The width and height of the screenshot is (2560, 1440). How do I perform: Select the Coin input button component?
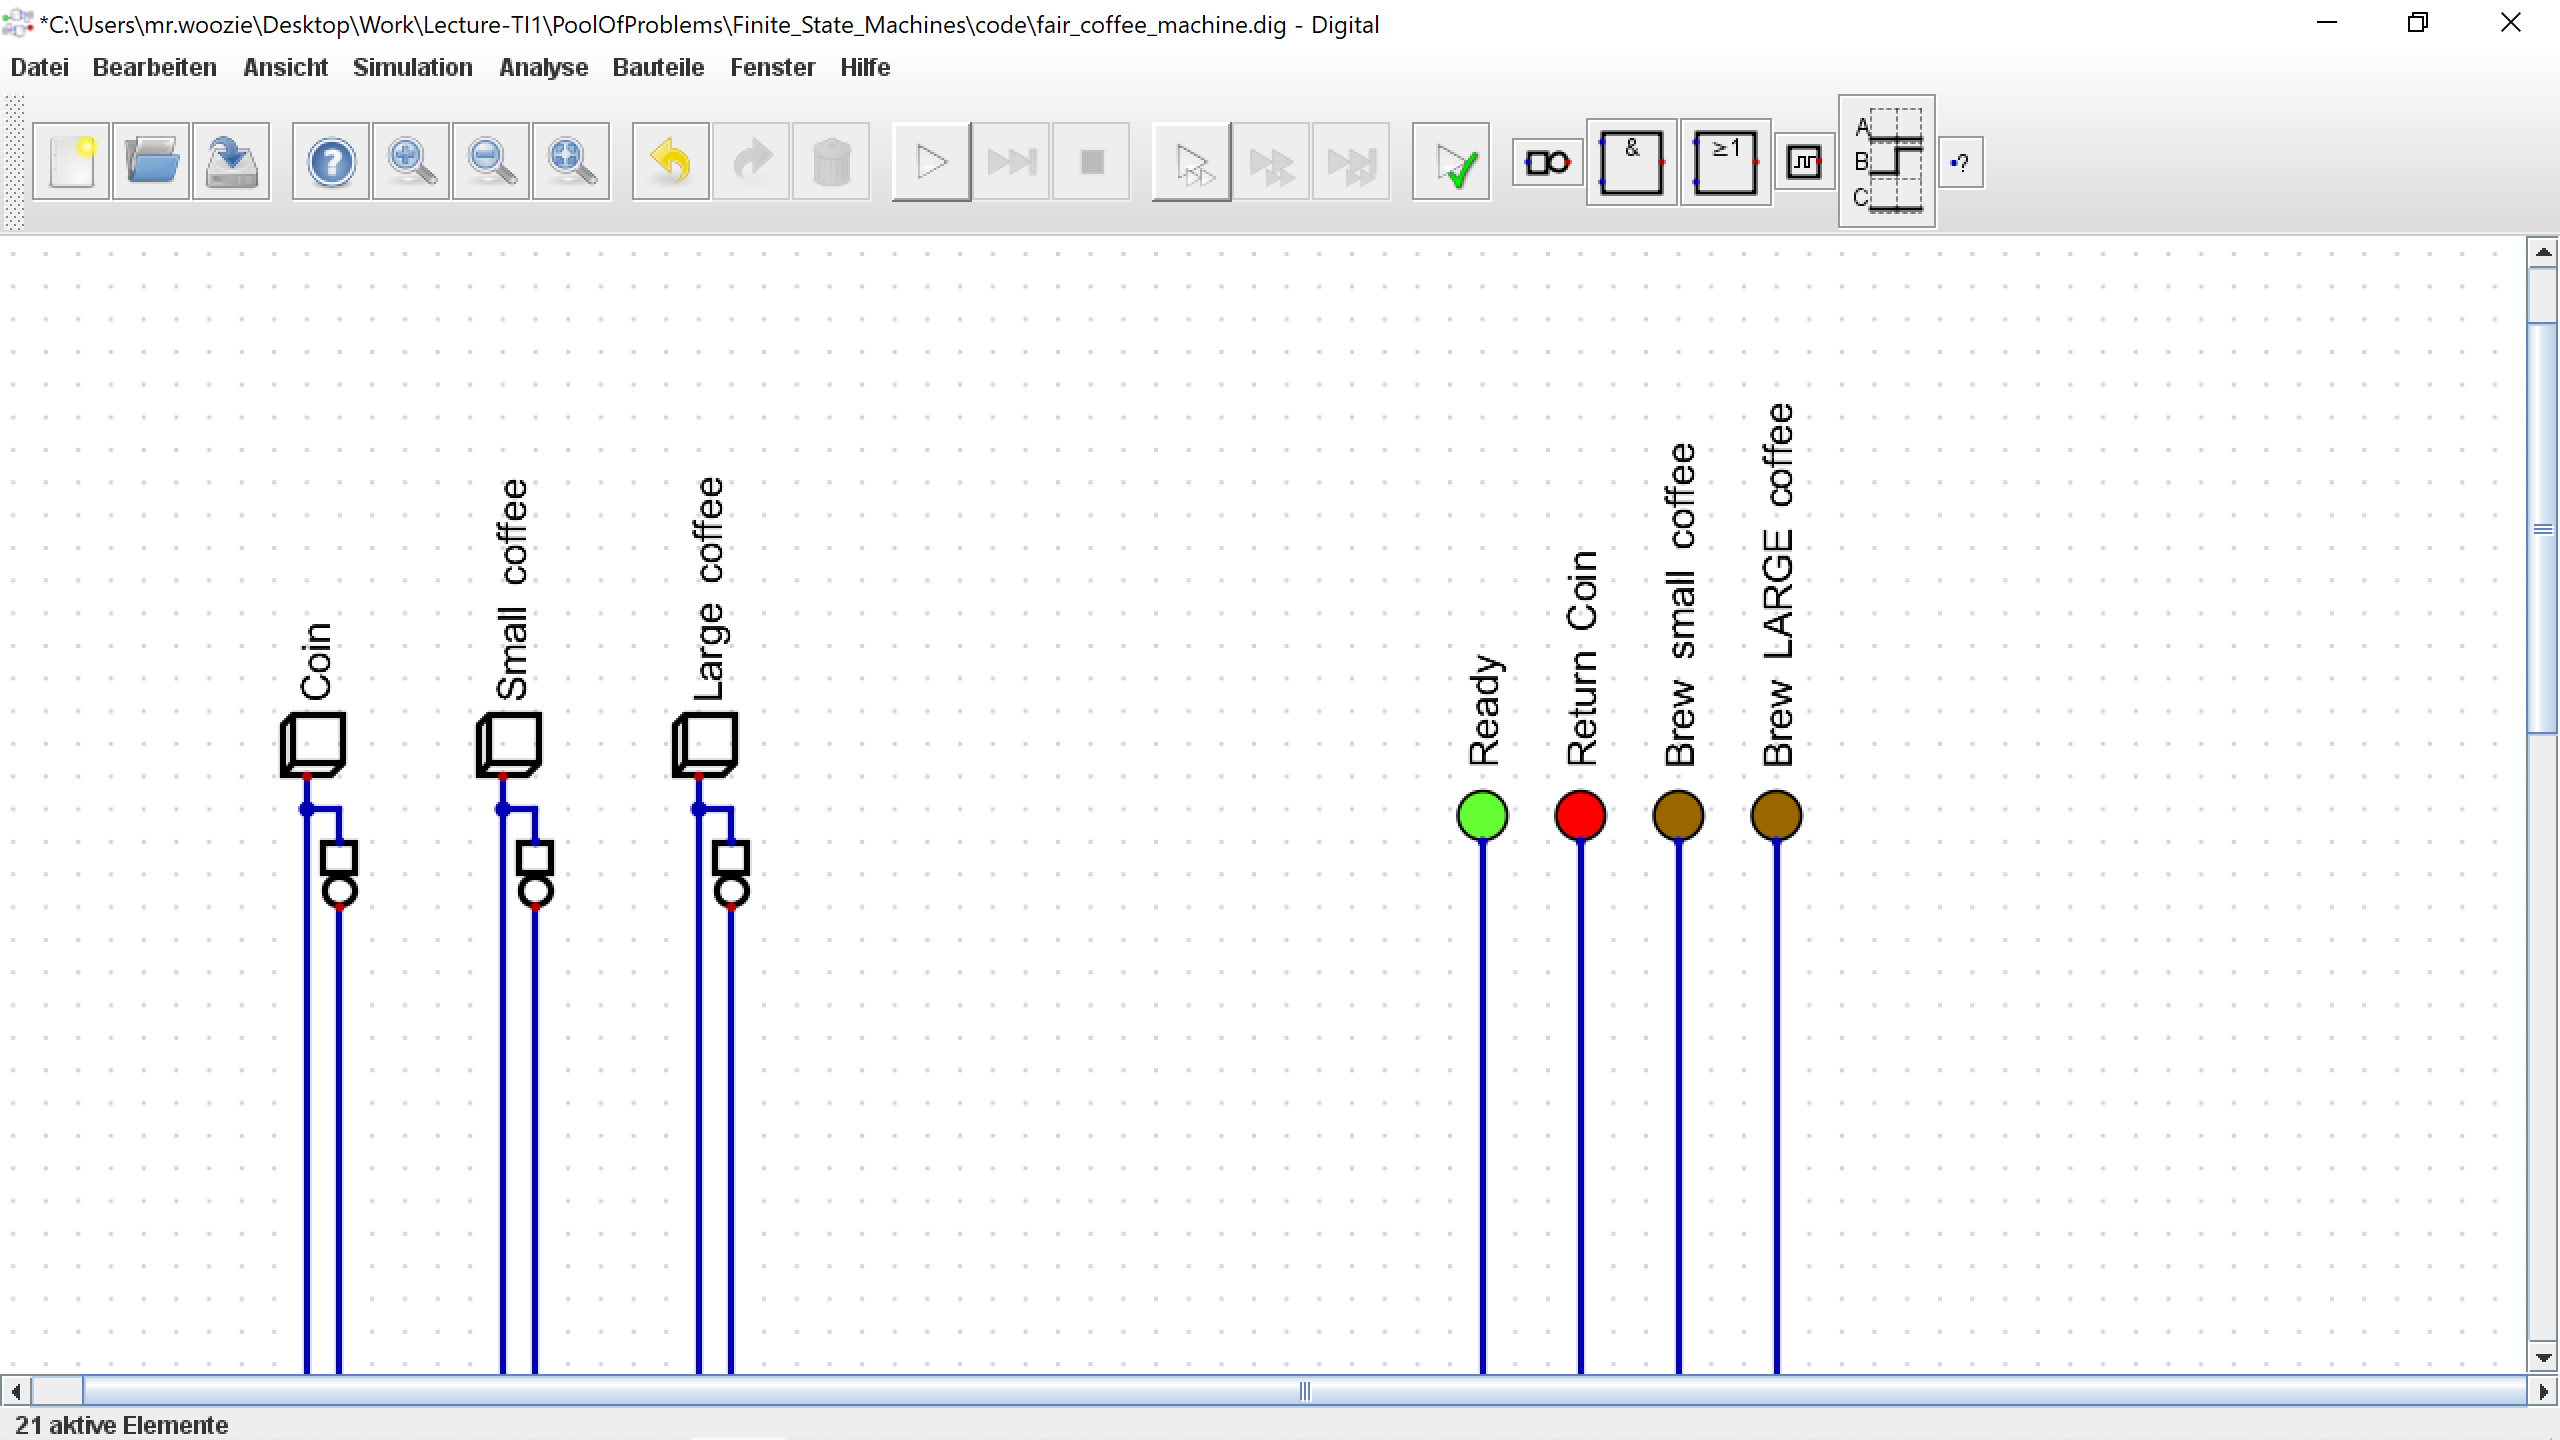point(313,744)
